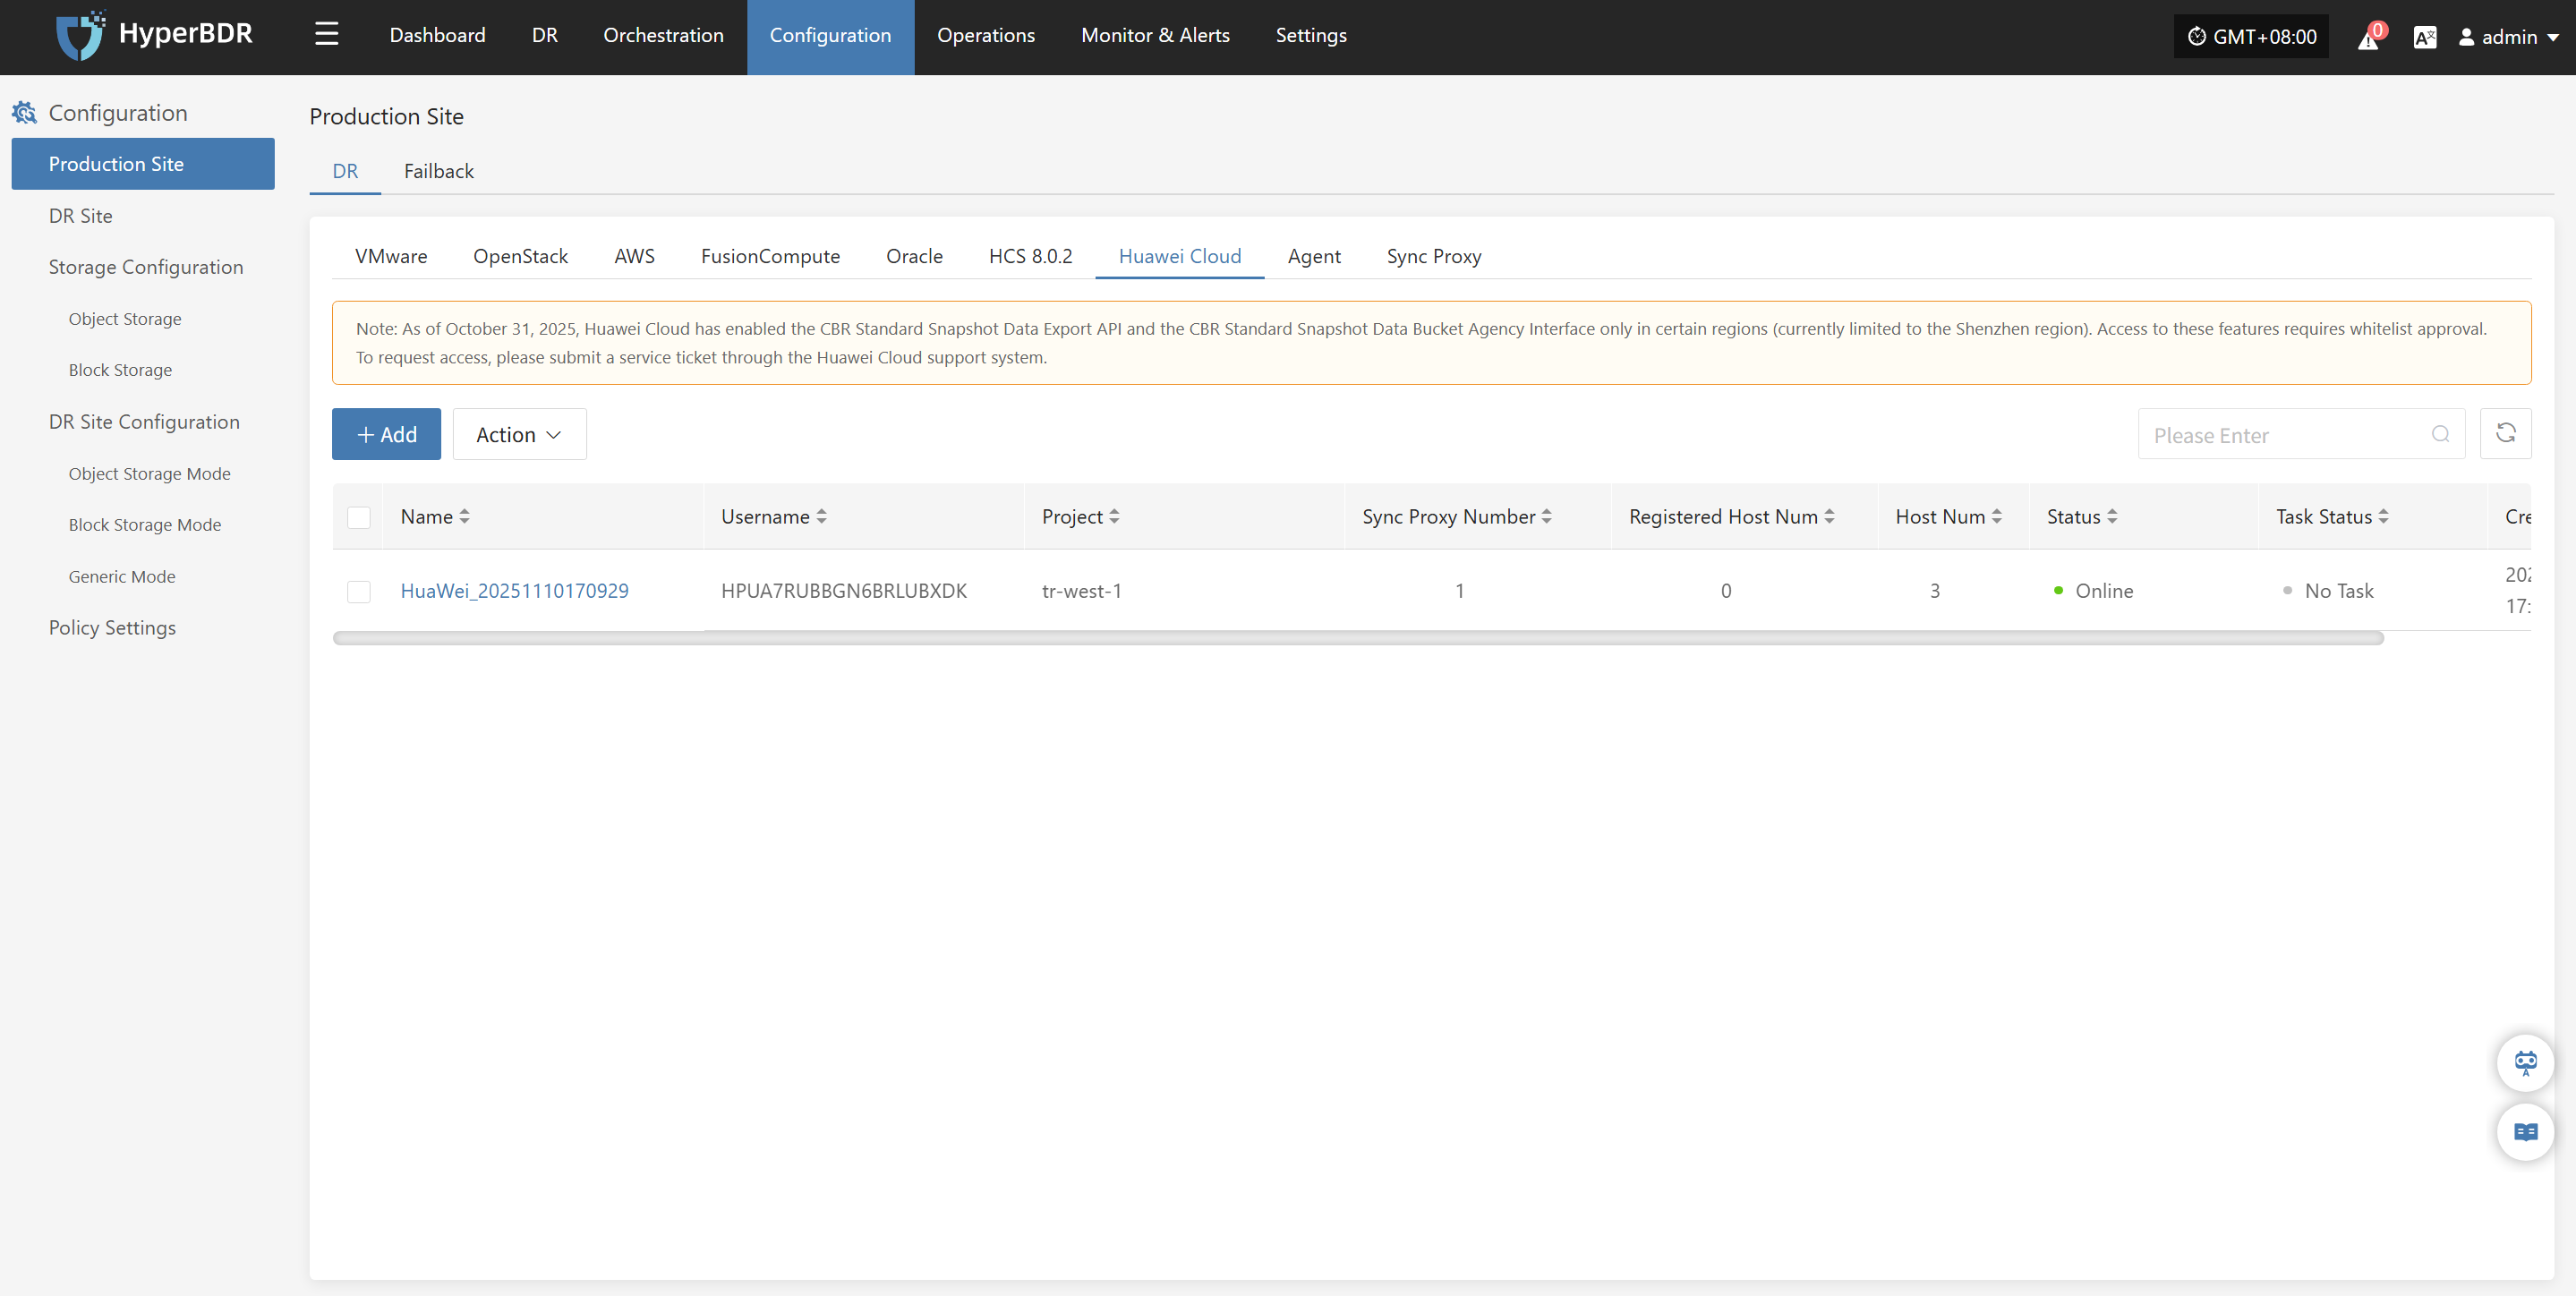Click the HyperBDR shield logo

click(80, 36)
